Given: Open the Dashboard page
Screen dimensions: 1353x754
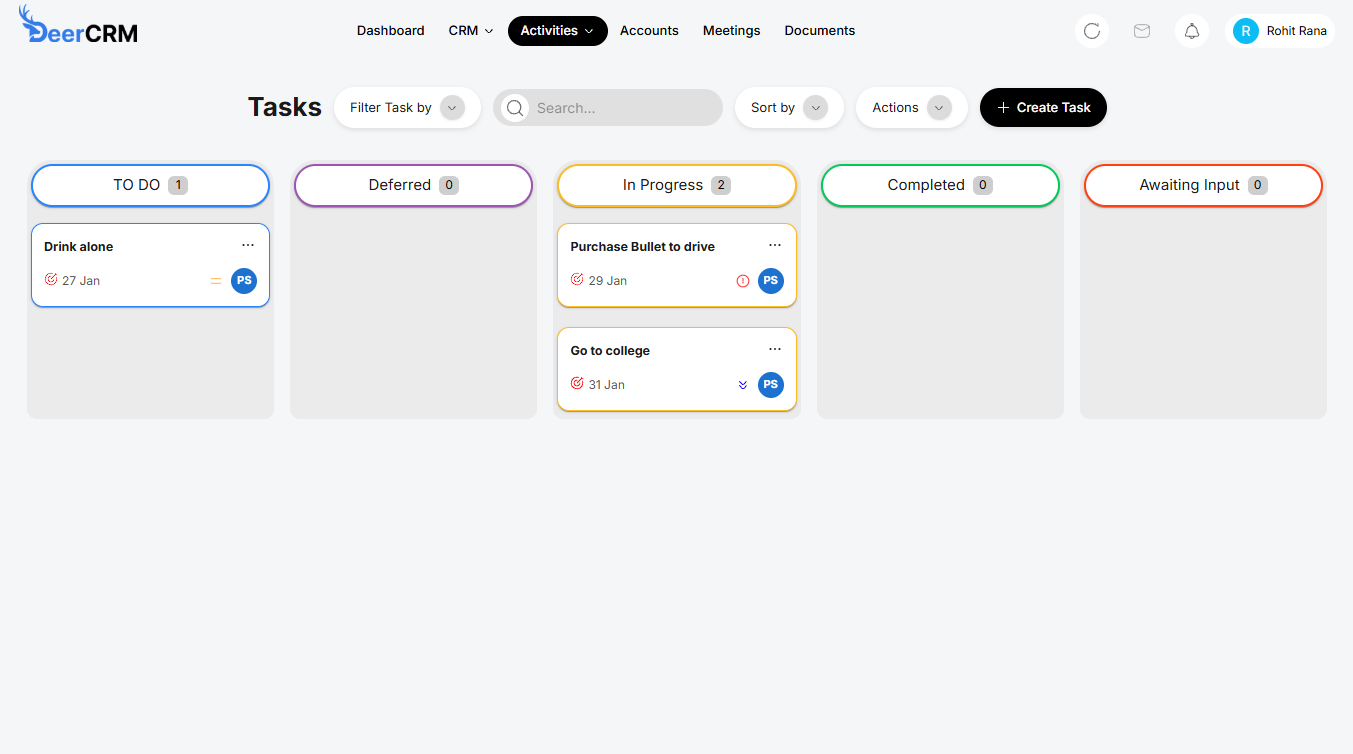Looking at the screenshot, I should tap(390, 31).
